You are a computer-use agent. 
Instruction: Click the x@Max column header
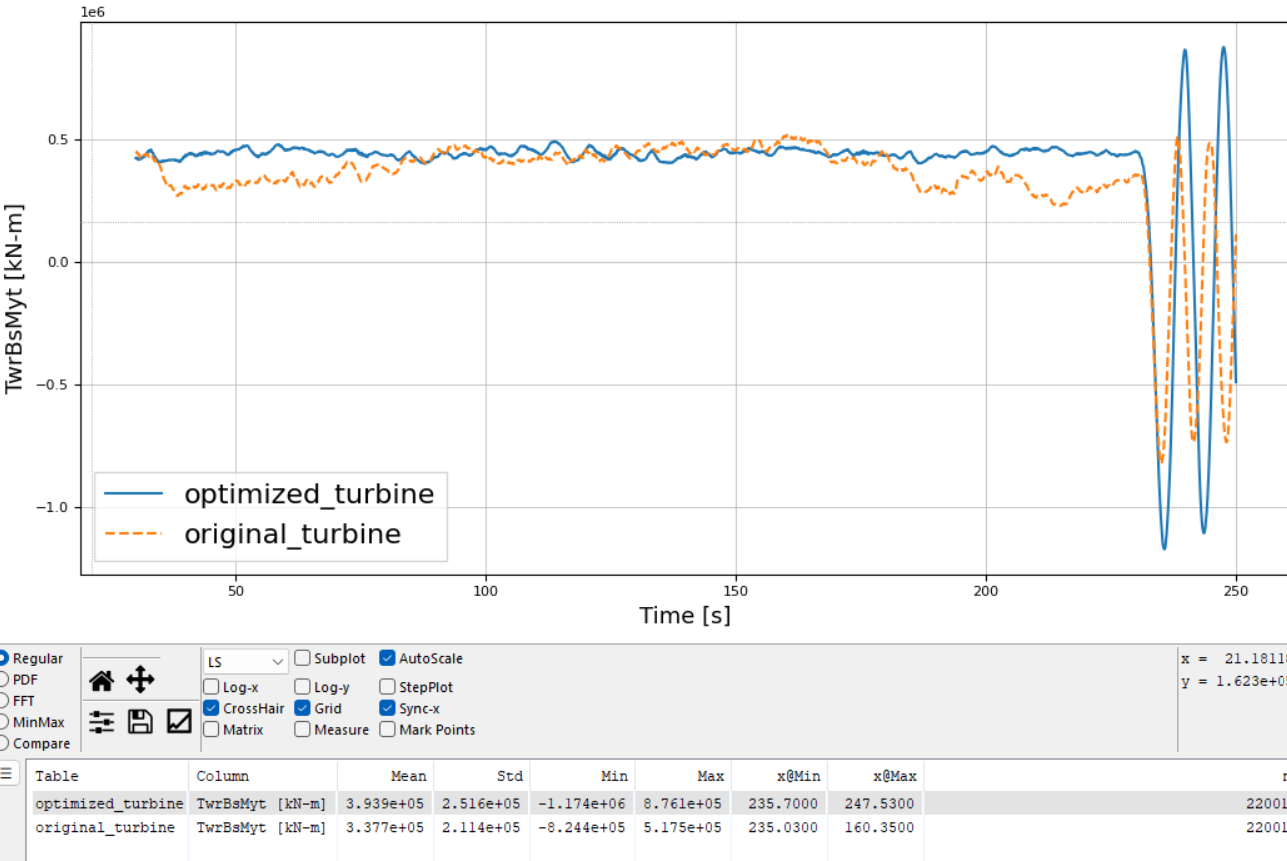(876, 775)
